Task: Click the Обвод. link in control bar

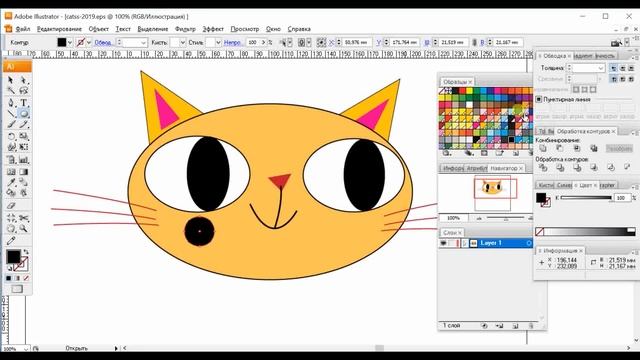Action: coord(103,42)
